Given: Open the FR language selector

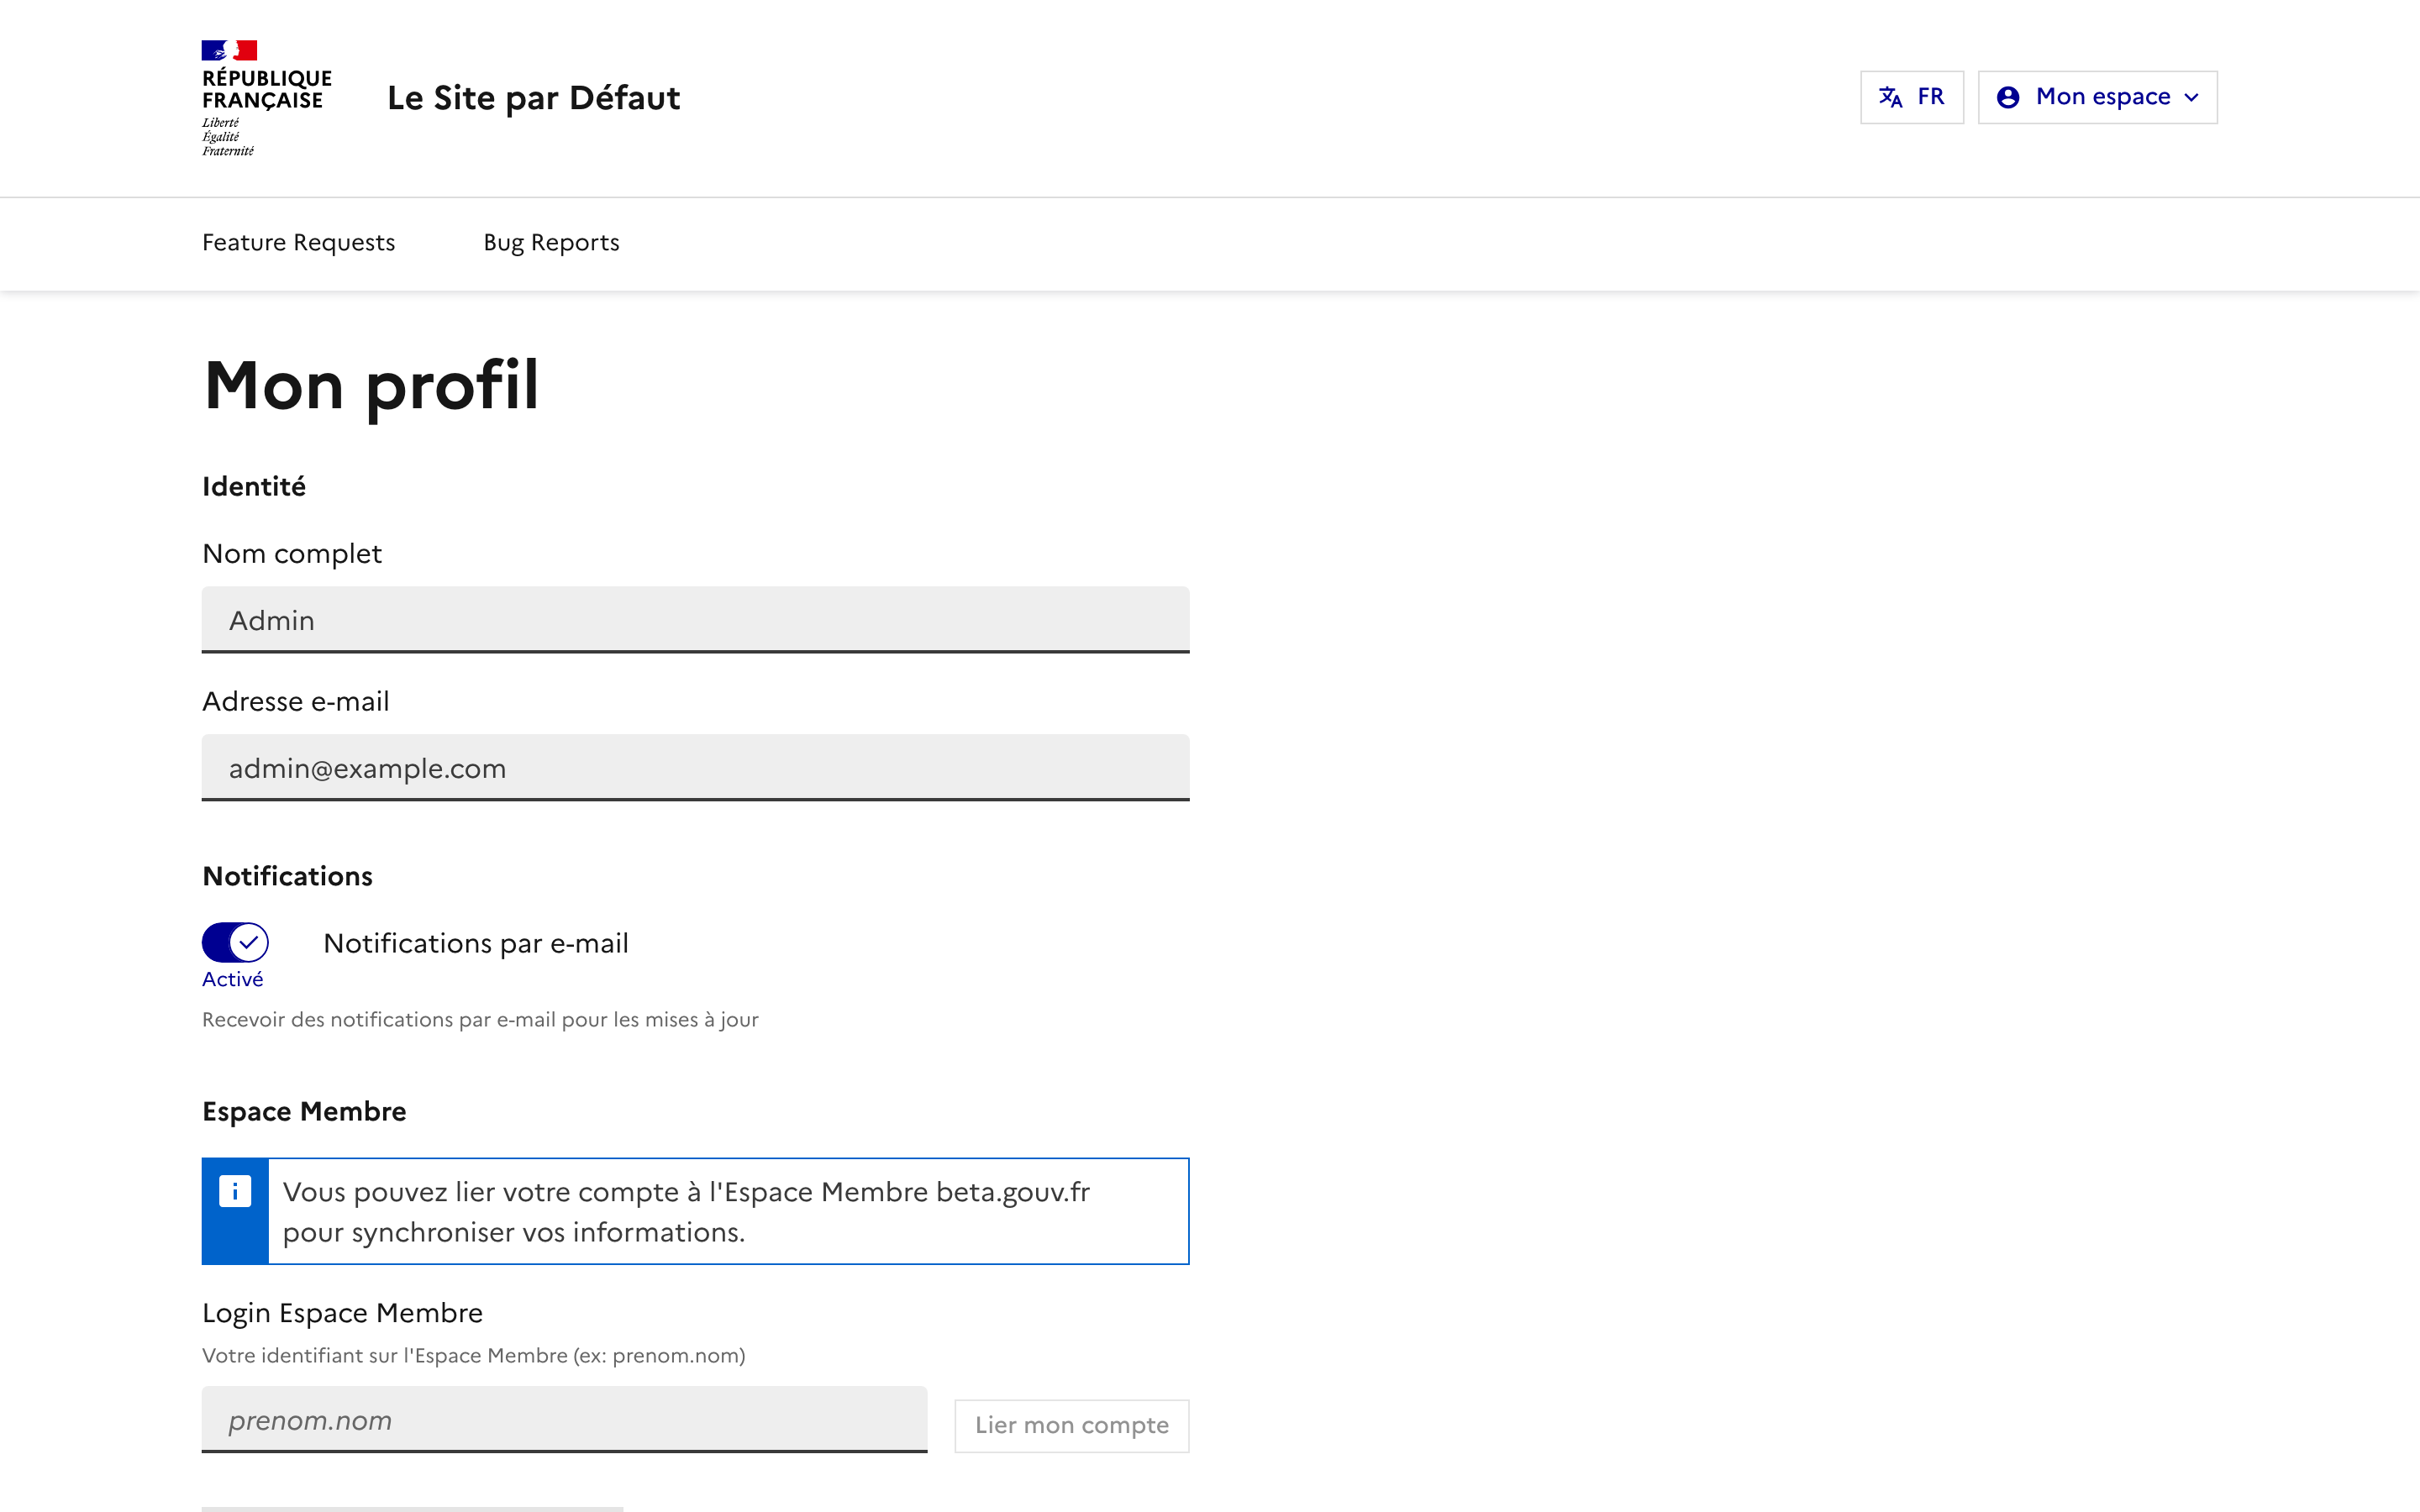Looking at the screenshot, I should point(1911,97).
